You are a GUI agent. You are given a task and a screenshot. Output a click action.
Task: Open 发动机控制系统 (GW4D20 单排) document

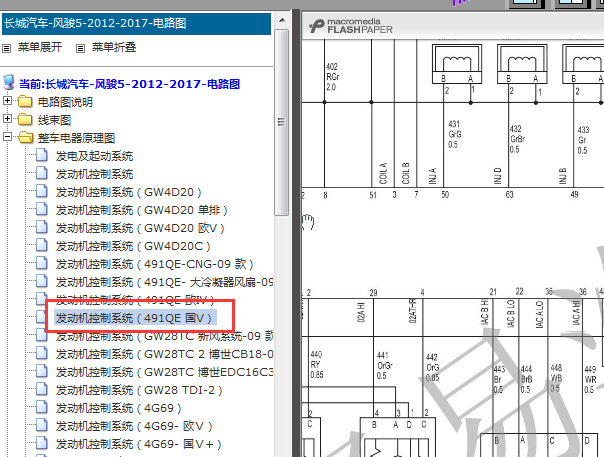click(x=141, y=210)
